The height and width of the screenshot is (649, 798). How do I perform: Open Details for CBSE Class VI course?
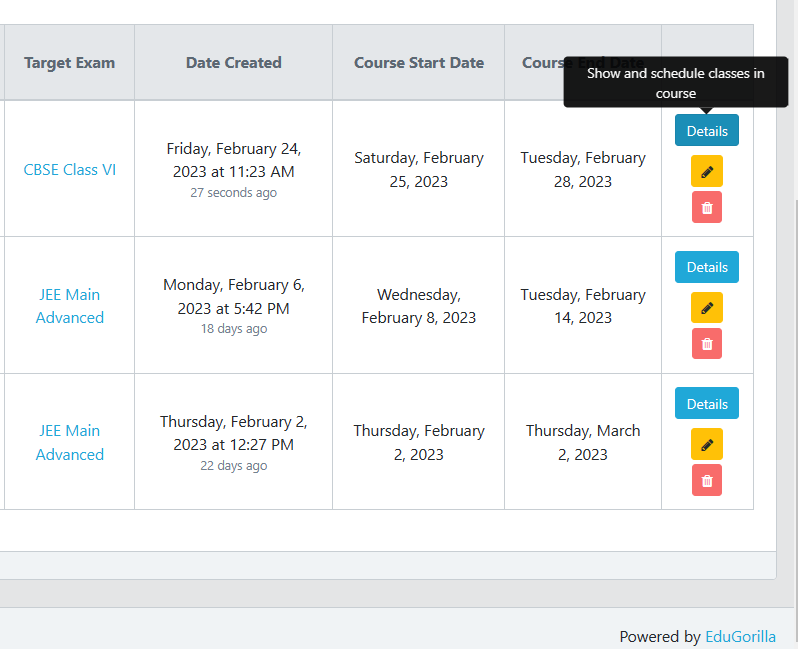coord(707,130)
